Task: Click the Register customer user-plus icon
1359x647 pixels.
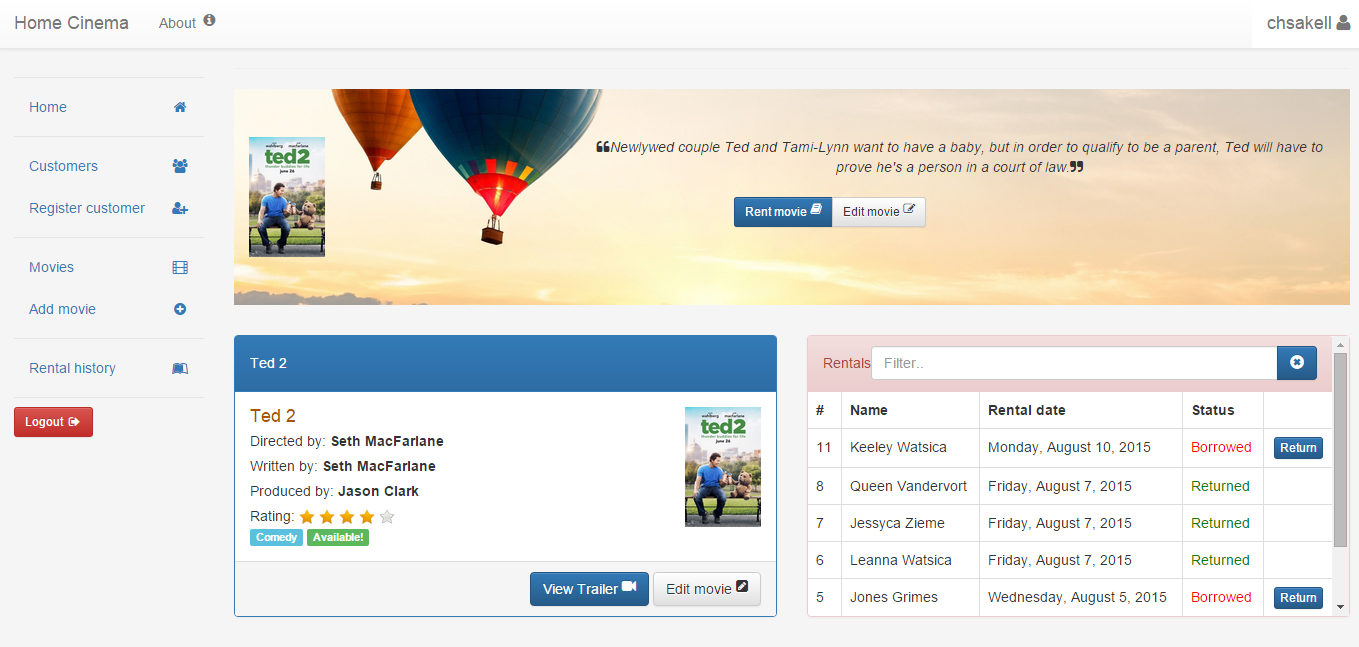Action: click(x=180, y=208)
